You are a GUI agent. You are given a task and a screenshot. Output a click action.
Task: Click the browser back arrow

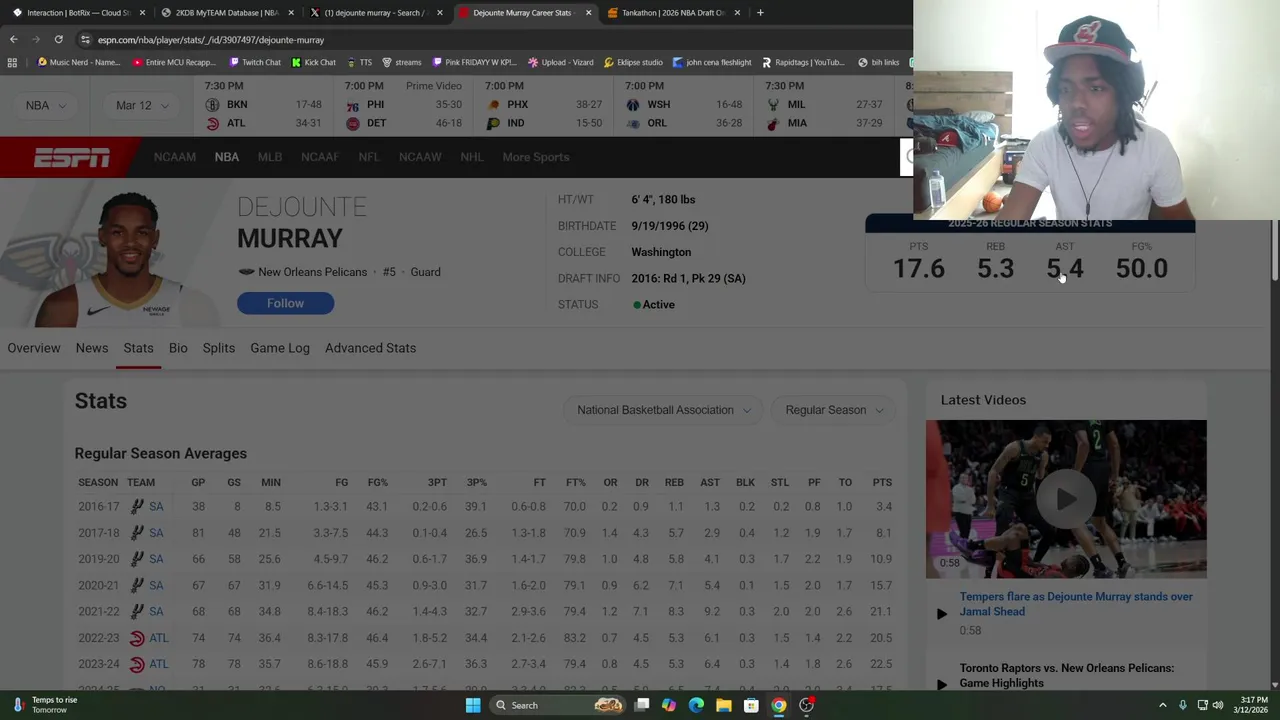[x=13, y=40]
